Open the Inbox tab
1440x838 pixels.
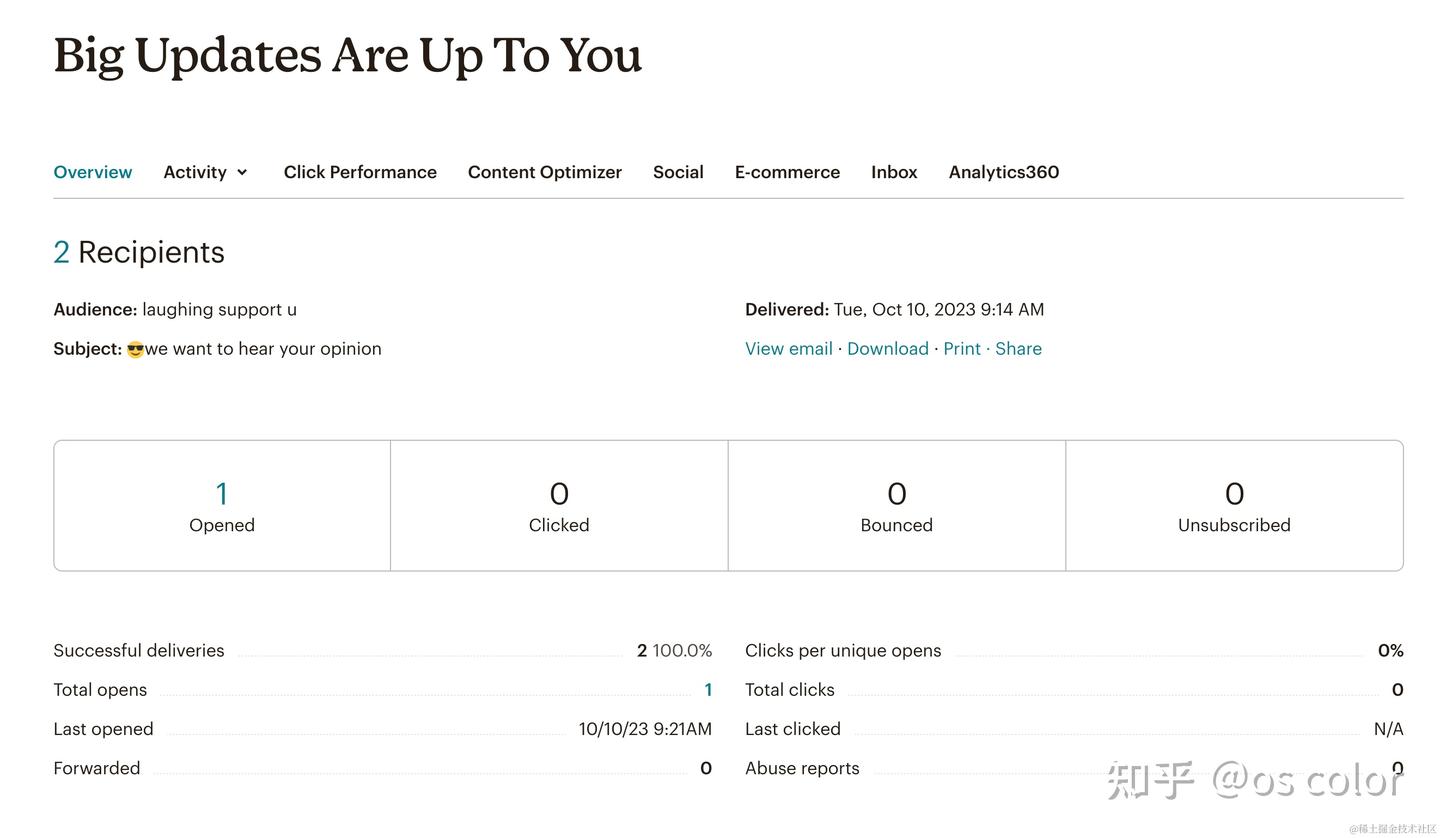pos(894,172)
